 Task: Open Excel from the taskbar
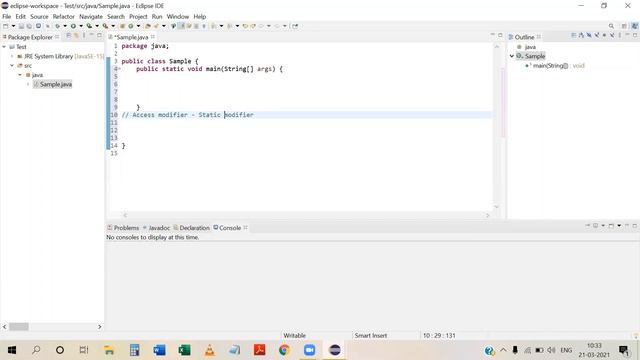click(184, 350)
